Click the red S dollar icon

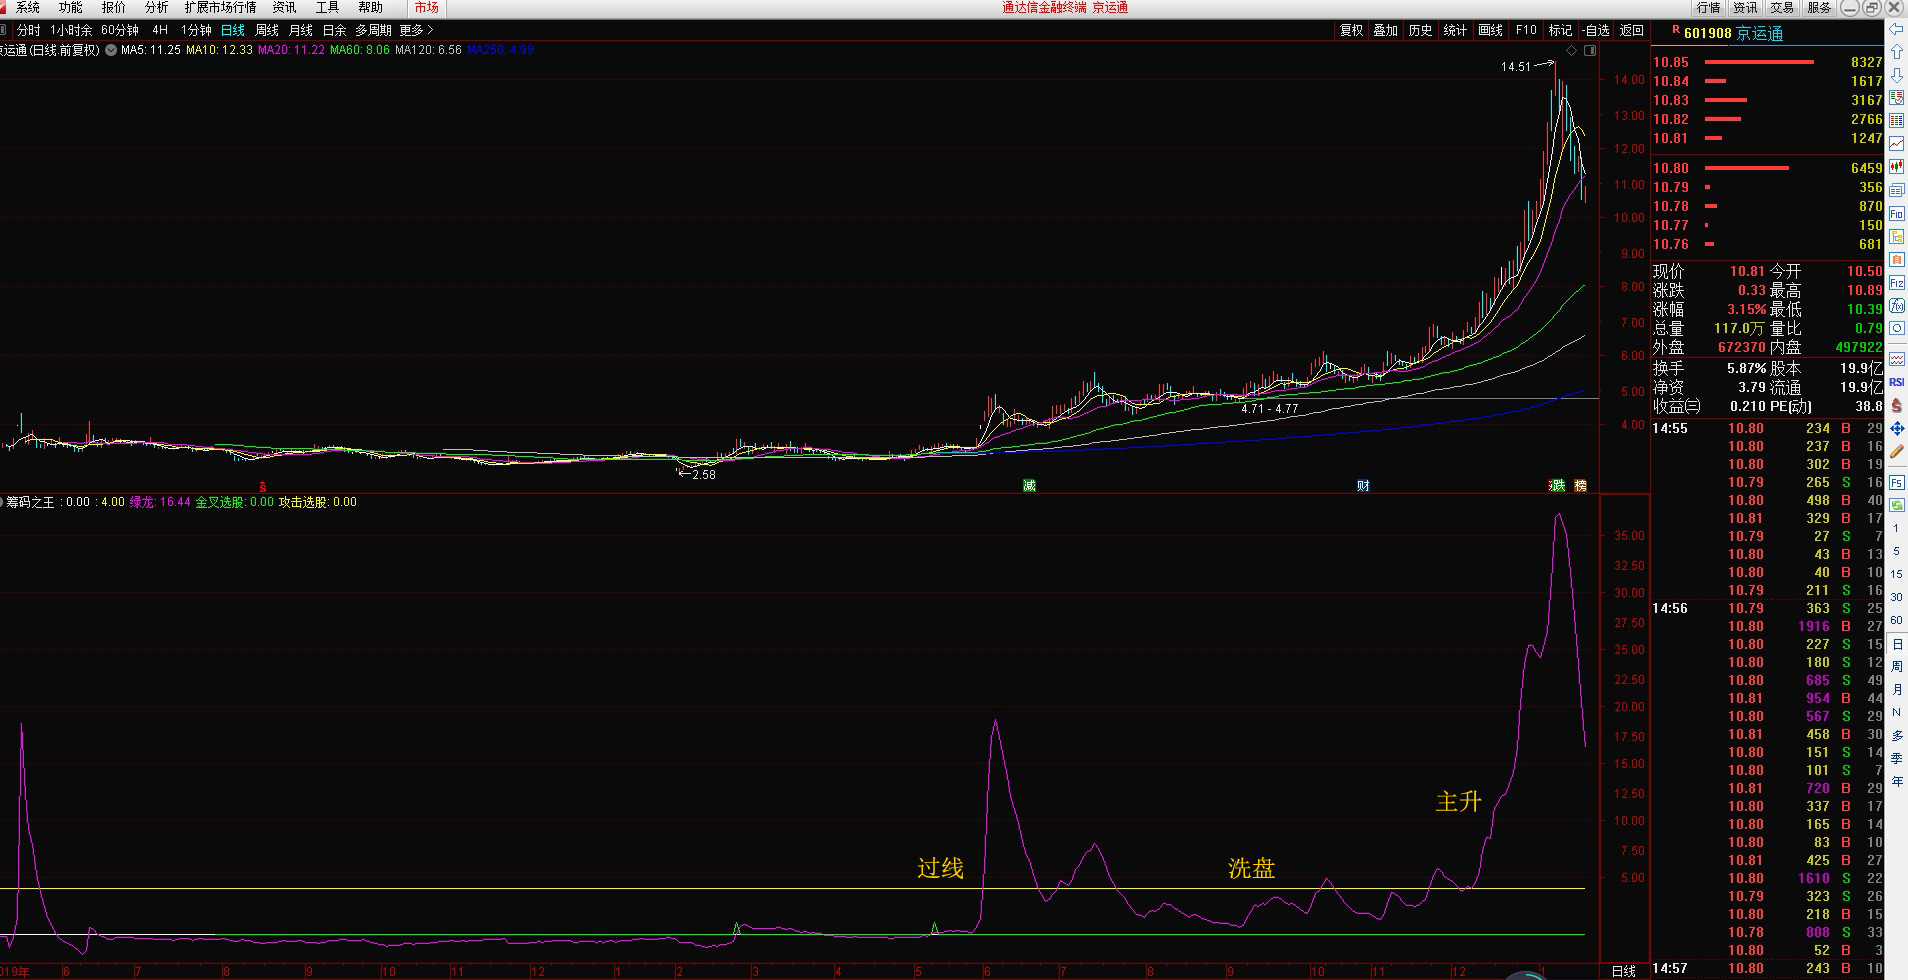(1896, 405)
